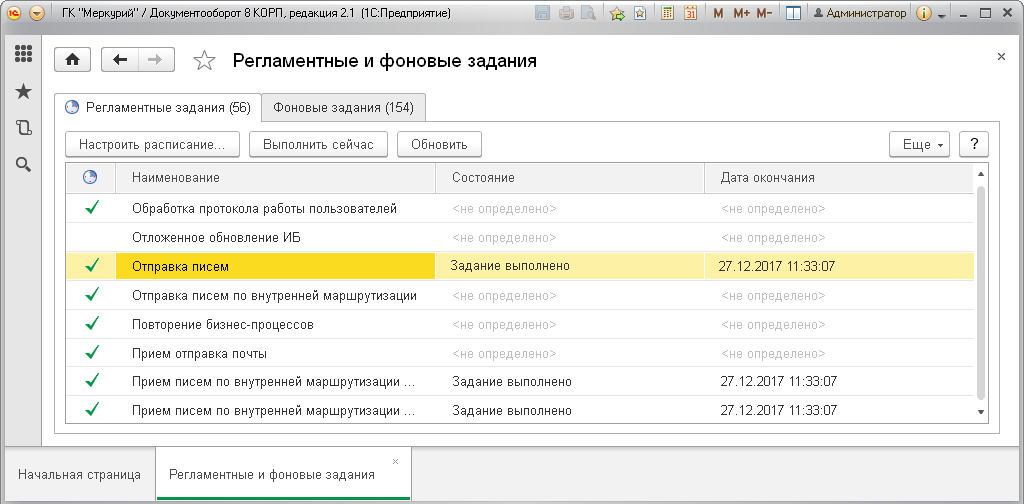Open help with the ? button
The height and width of the screenshot is (504, 1024).
tap(974, 144)
